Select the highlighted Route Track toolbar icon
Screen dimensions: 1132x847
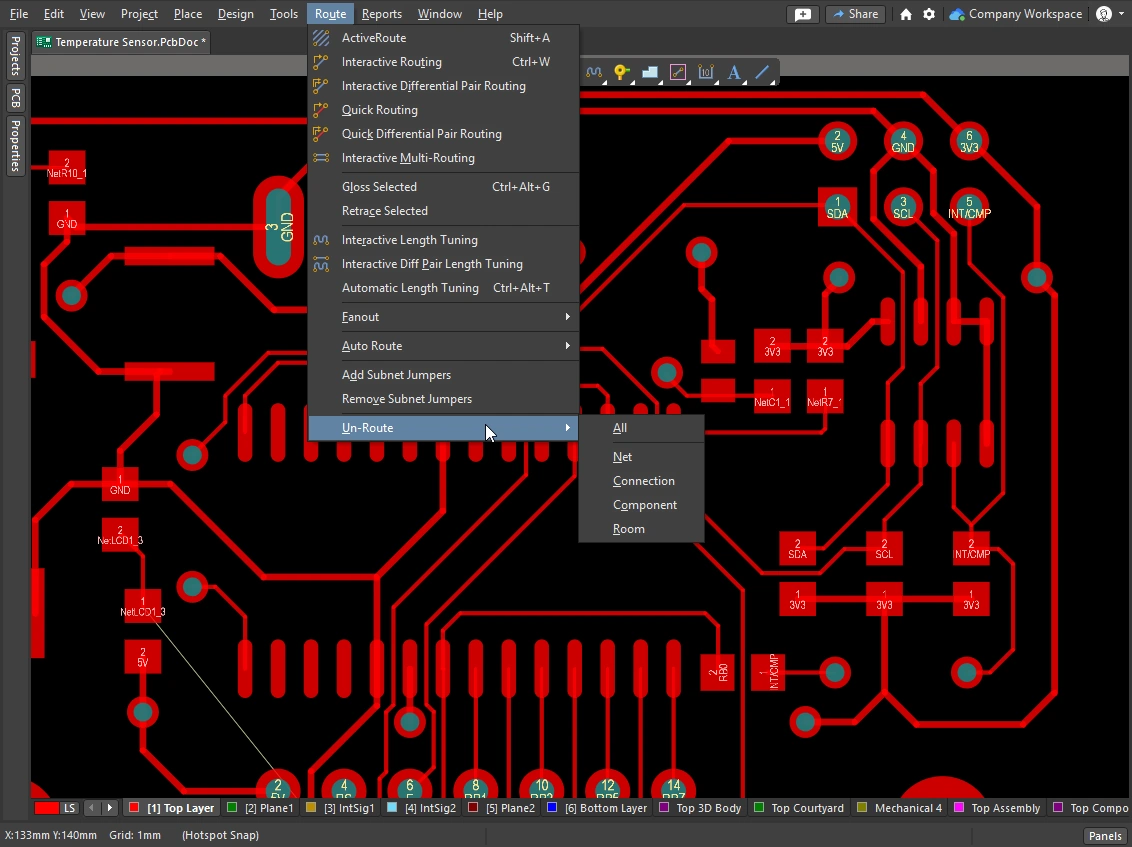[678, 72]
